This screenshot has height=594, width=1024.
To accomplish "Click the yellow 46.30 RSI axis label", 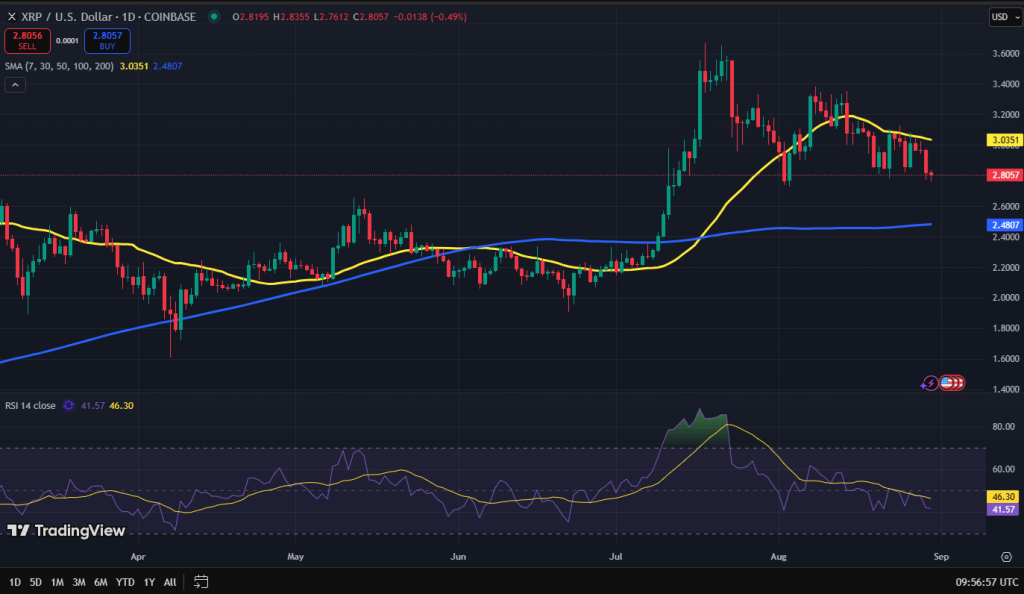I will tap(1002, 497).
